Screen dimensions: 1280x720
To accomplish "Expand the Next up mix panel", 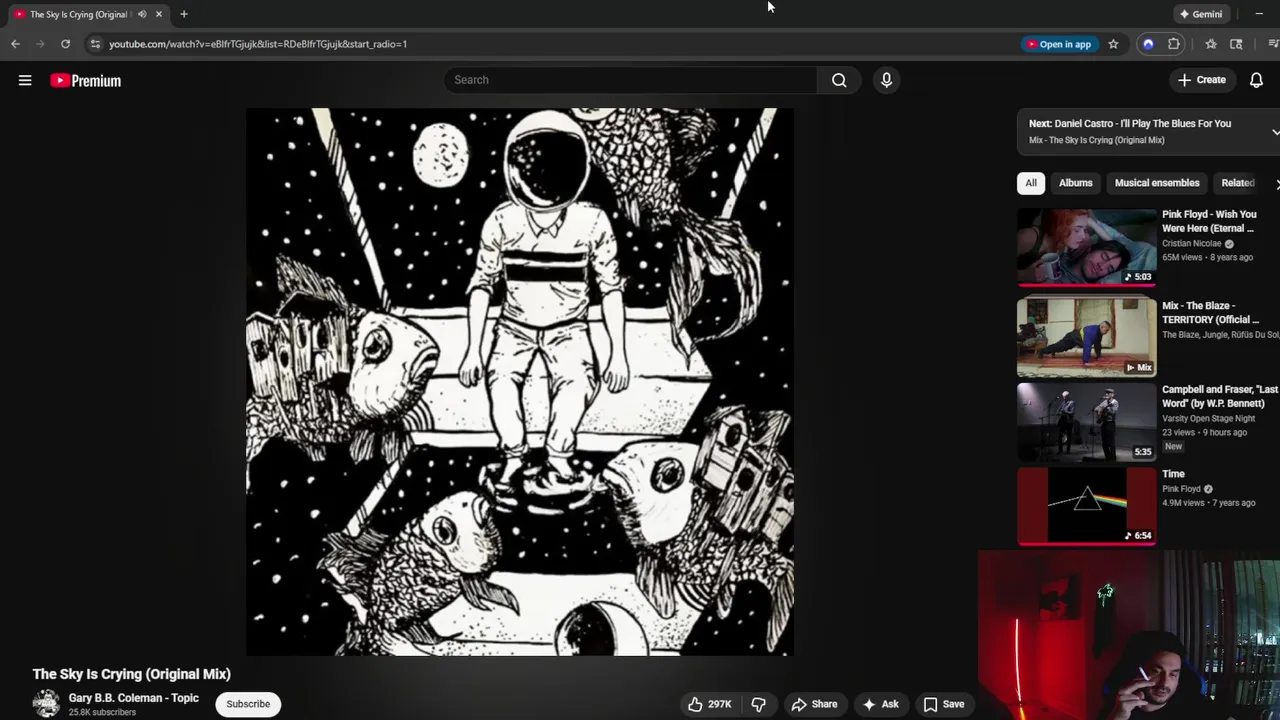I will (1275, 132).
